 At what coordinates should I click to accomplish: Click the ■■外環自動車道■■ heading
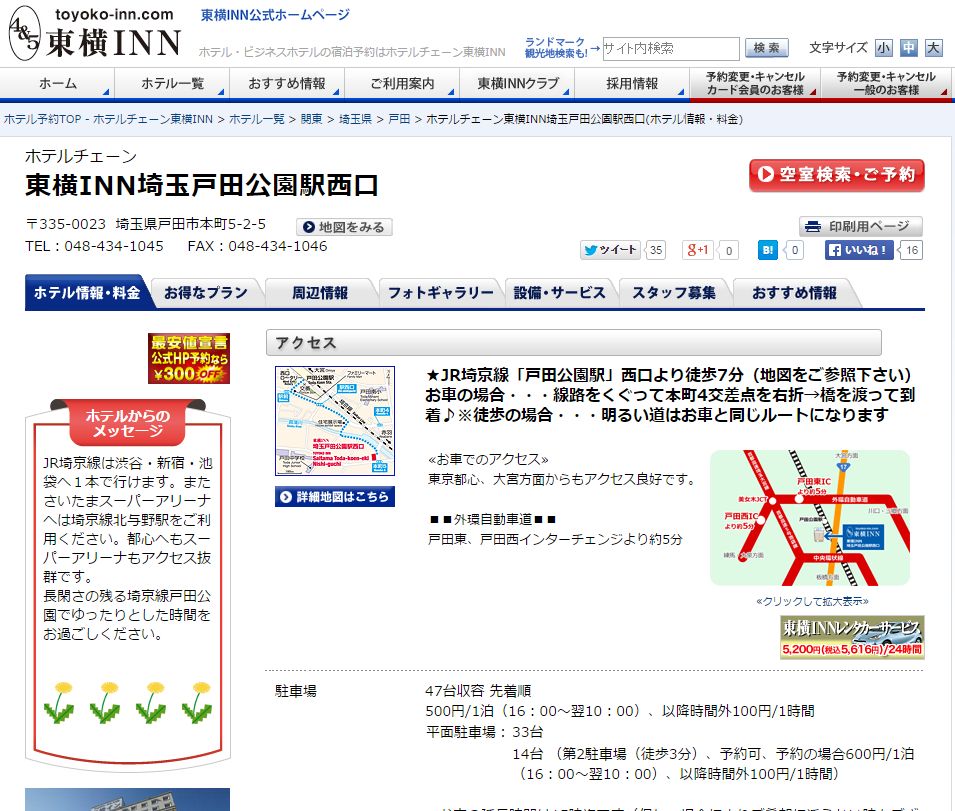coord(493,519)
